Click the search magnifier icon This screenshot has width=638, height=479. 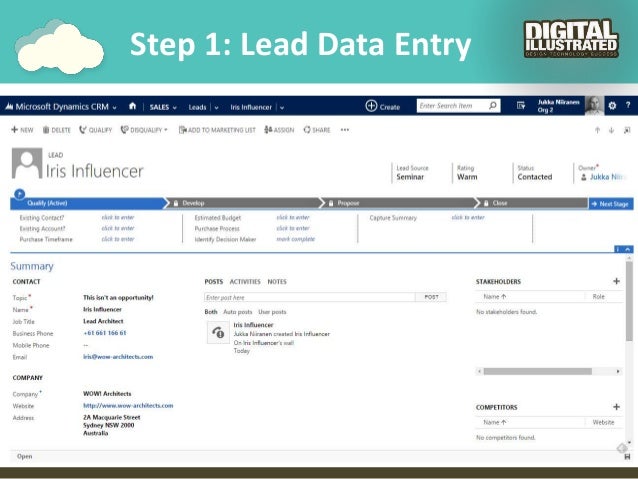click(493, 106)
